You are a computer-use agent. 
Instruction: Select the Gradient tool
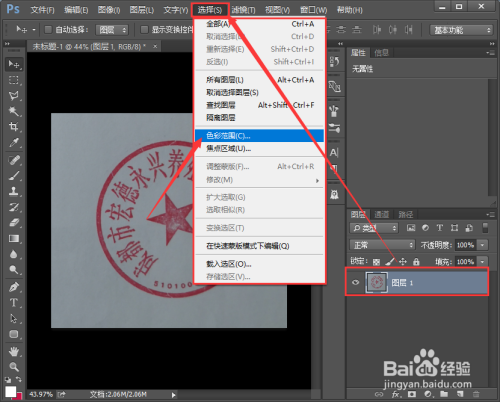tap(14, 238)
